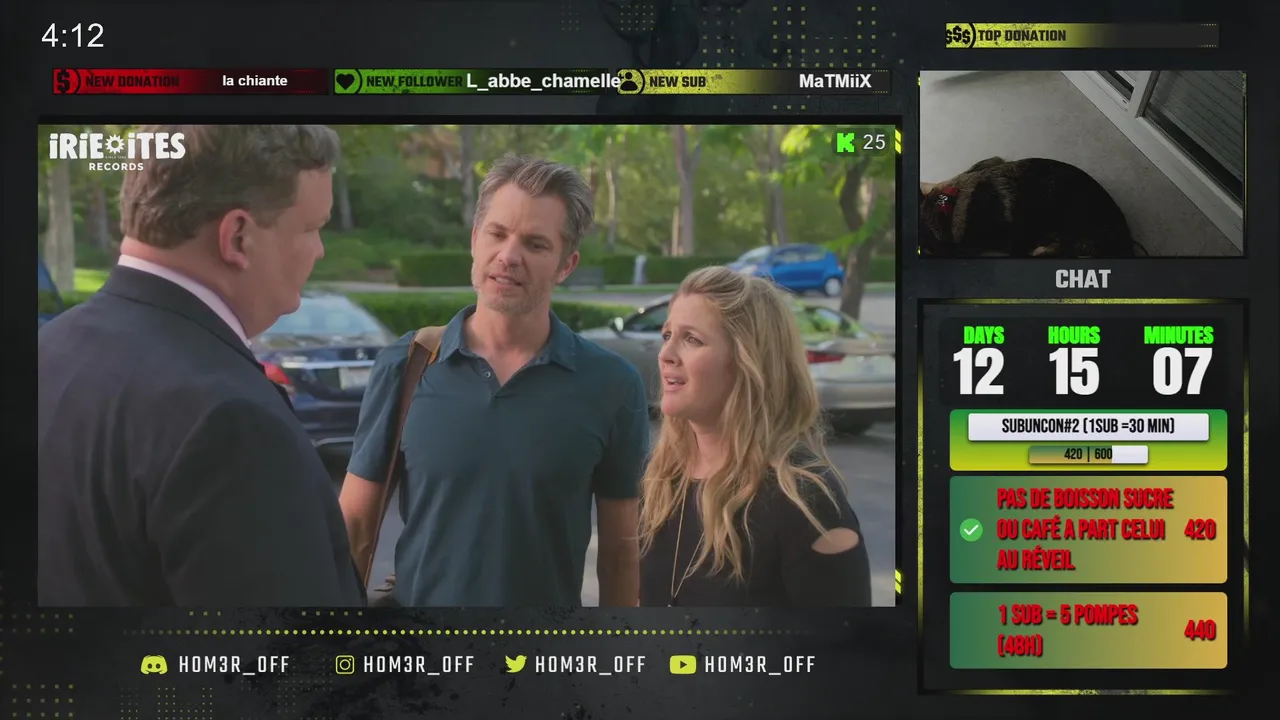
Task: Click the white checkmark on sugar-free goal
Action: pos(970,530)
